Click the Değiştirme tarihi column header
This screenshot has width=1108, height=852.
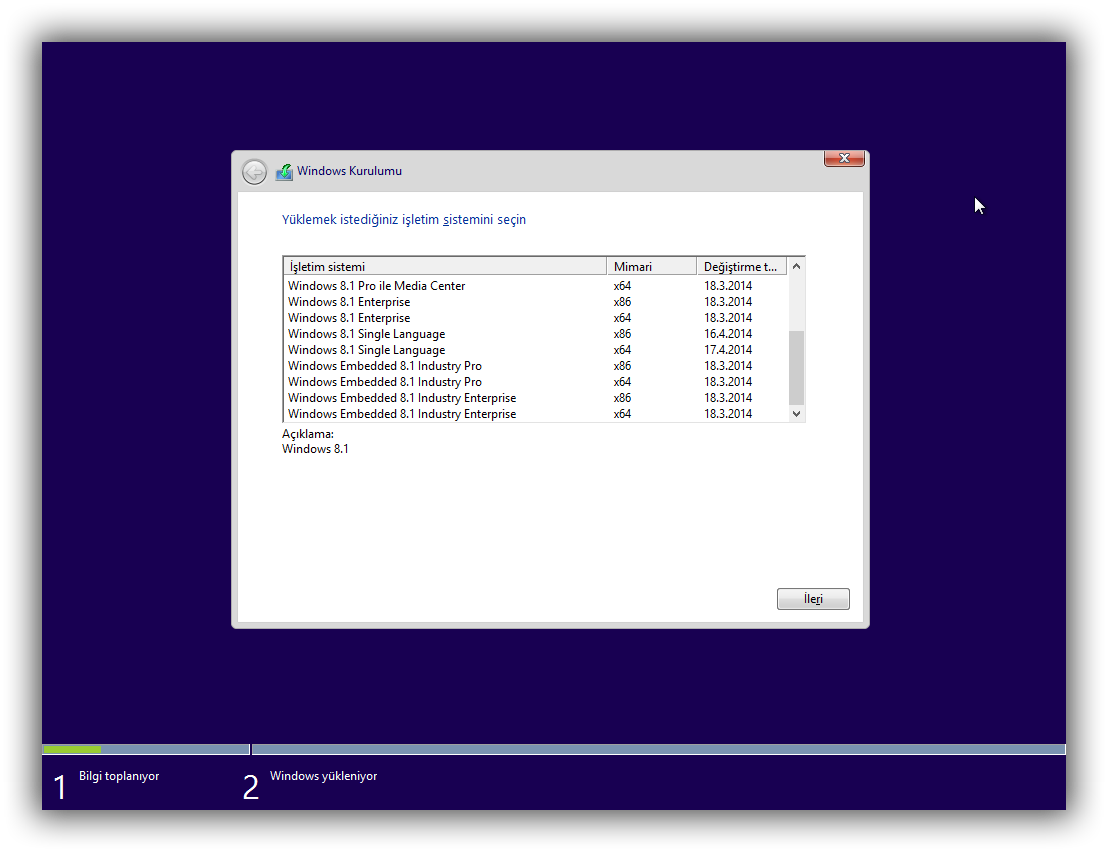[741, 266]
